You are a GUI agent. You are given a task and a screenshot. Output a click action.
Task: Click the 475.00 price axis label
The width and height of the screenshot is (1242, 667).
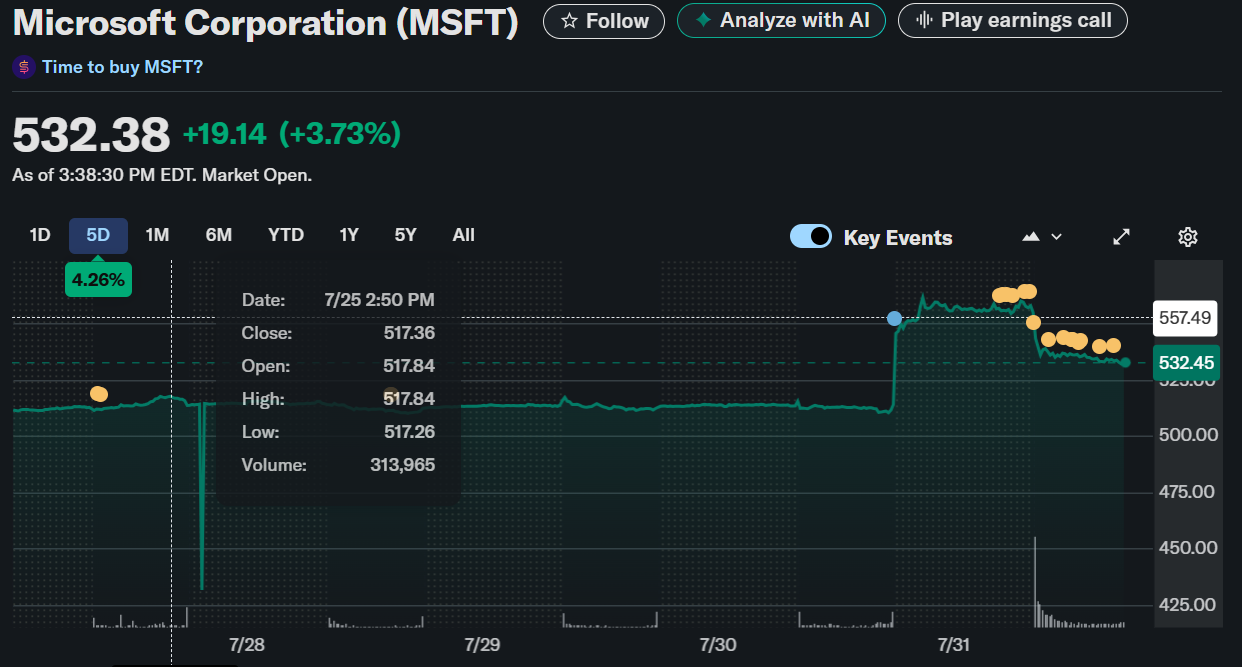1187,492
